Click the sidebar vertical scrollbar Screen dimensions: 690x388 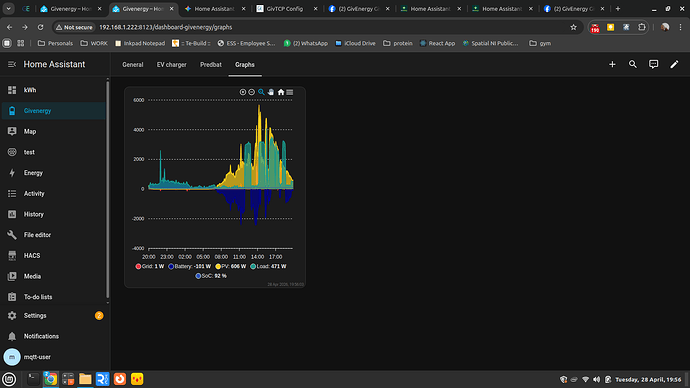tap(108, 189)
